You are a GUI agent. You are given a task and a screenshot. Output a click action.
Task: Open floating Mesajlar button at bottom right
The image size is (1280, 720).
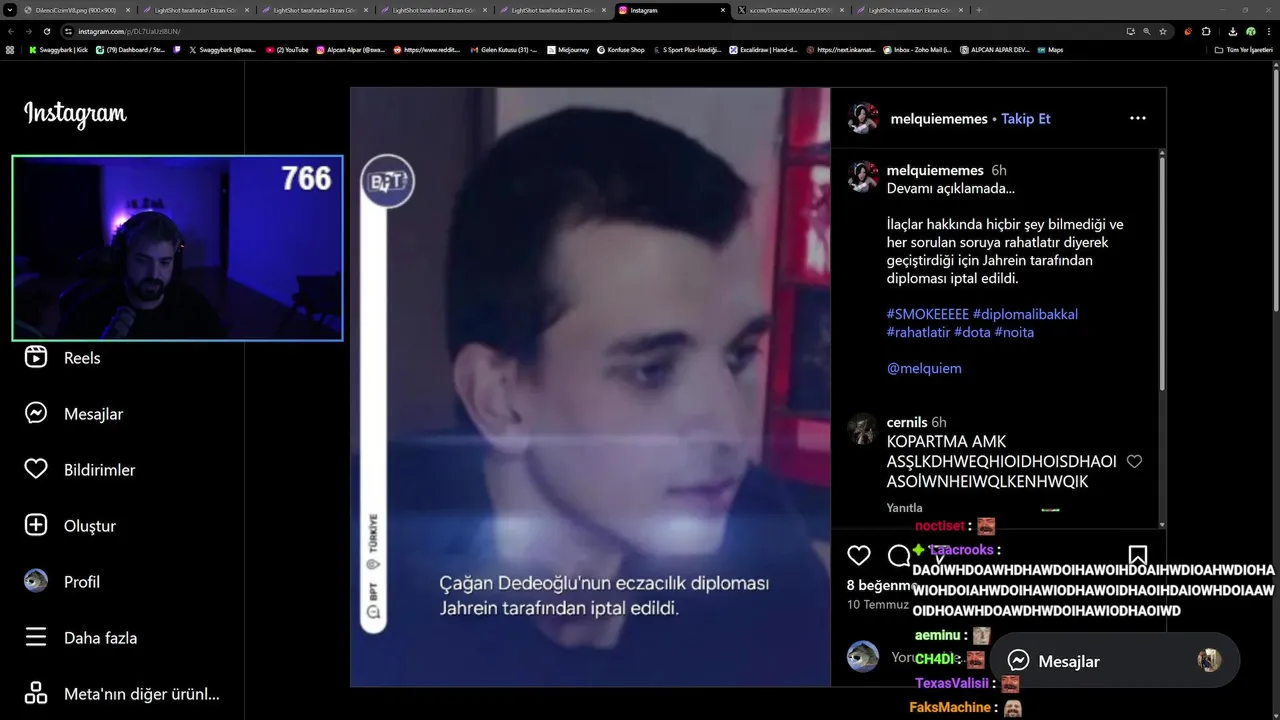click(1114, 661)
